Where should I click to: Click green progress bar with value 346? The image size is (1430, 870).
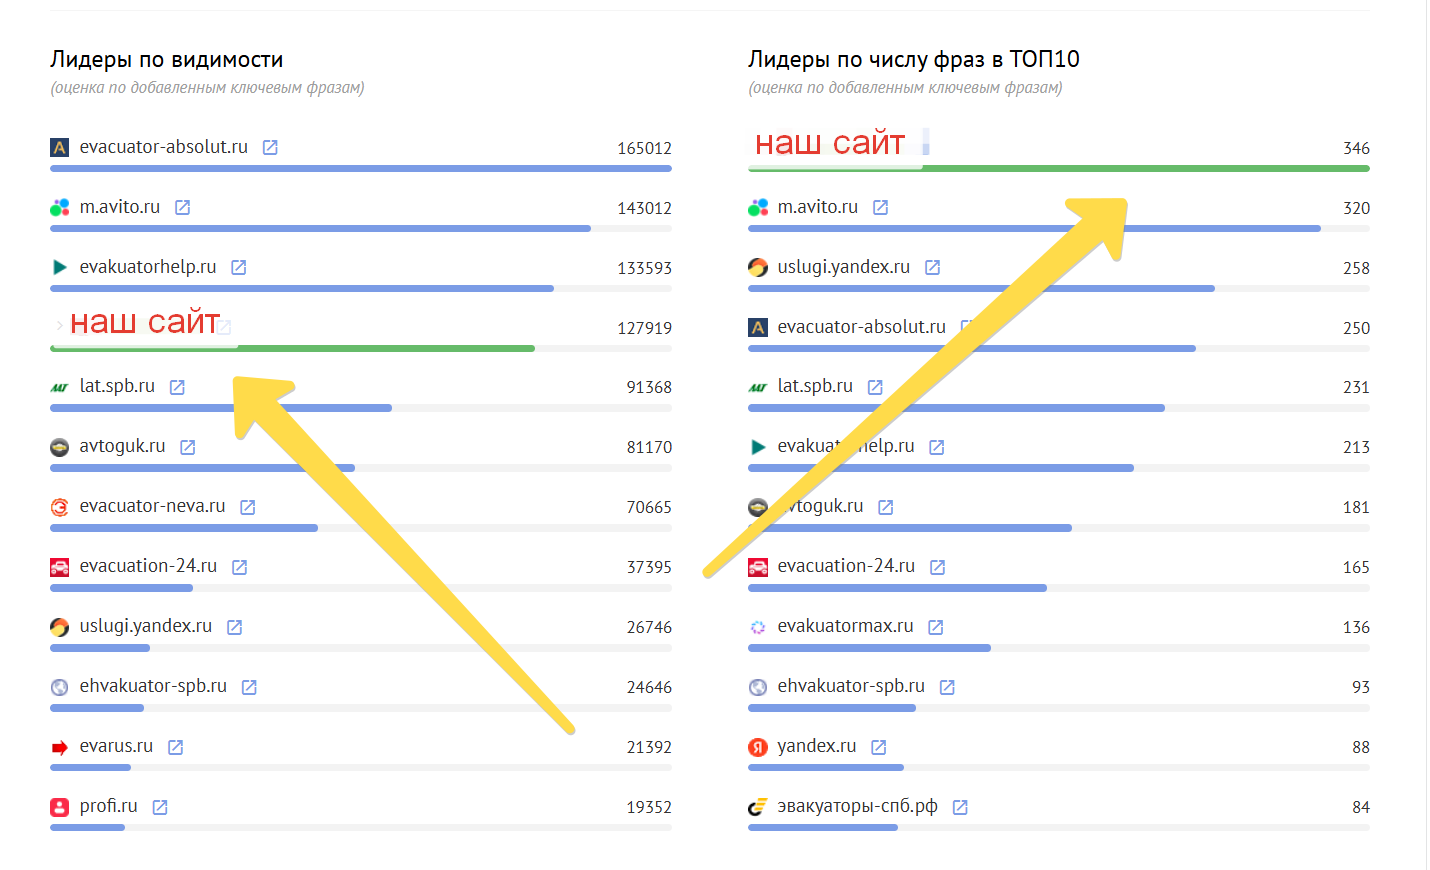coord(1059,169)
